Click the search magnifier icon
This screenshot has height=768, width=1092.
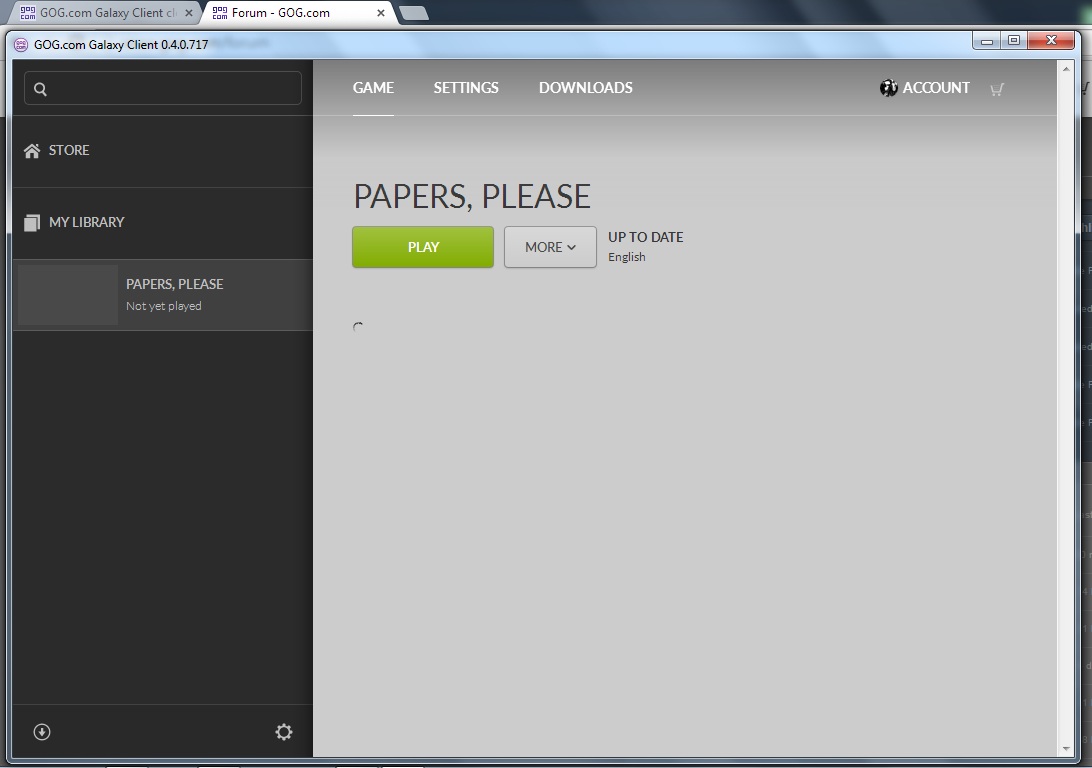[x=40, y=89]
